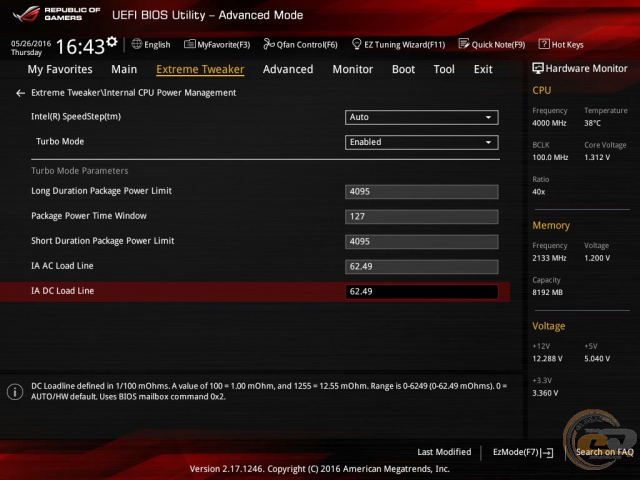
Task: Click CPU temperature value 38°C
Action: 592,123
